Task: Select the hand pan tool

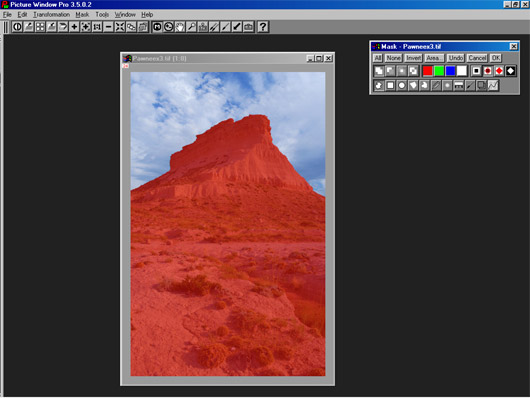Action: tap(180, 27)
